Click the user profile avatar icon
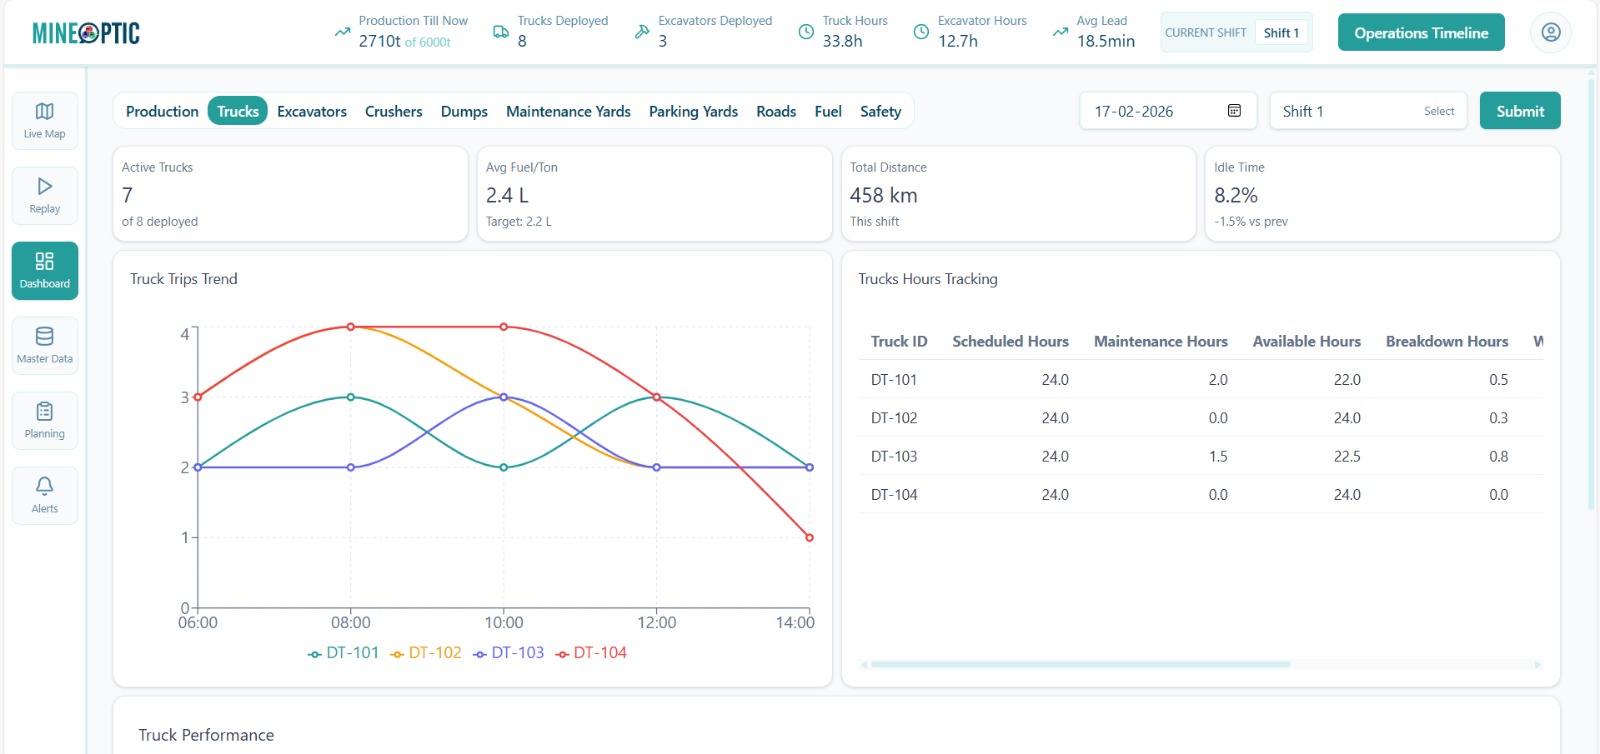 tap(1550, 33)
